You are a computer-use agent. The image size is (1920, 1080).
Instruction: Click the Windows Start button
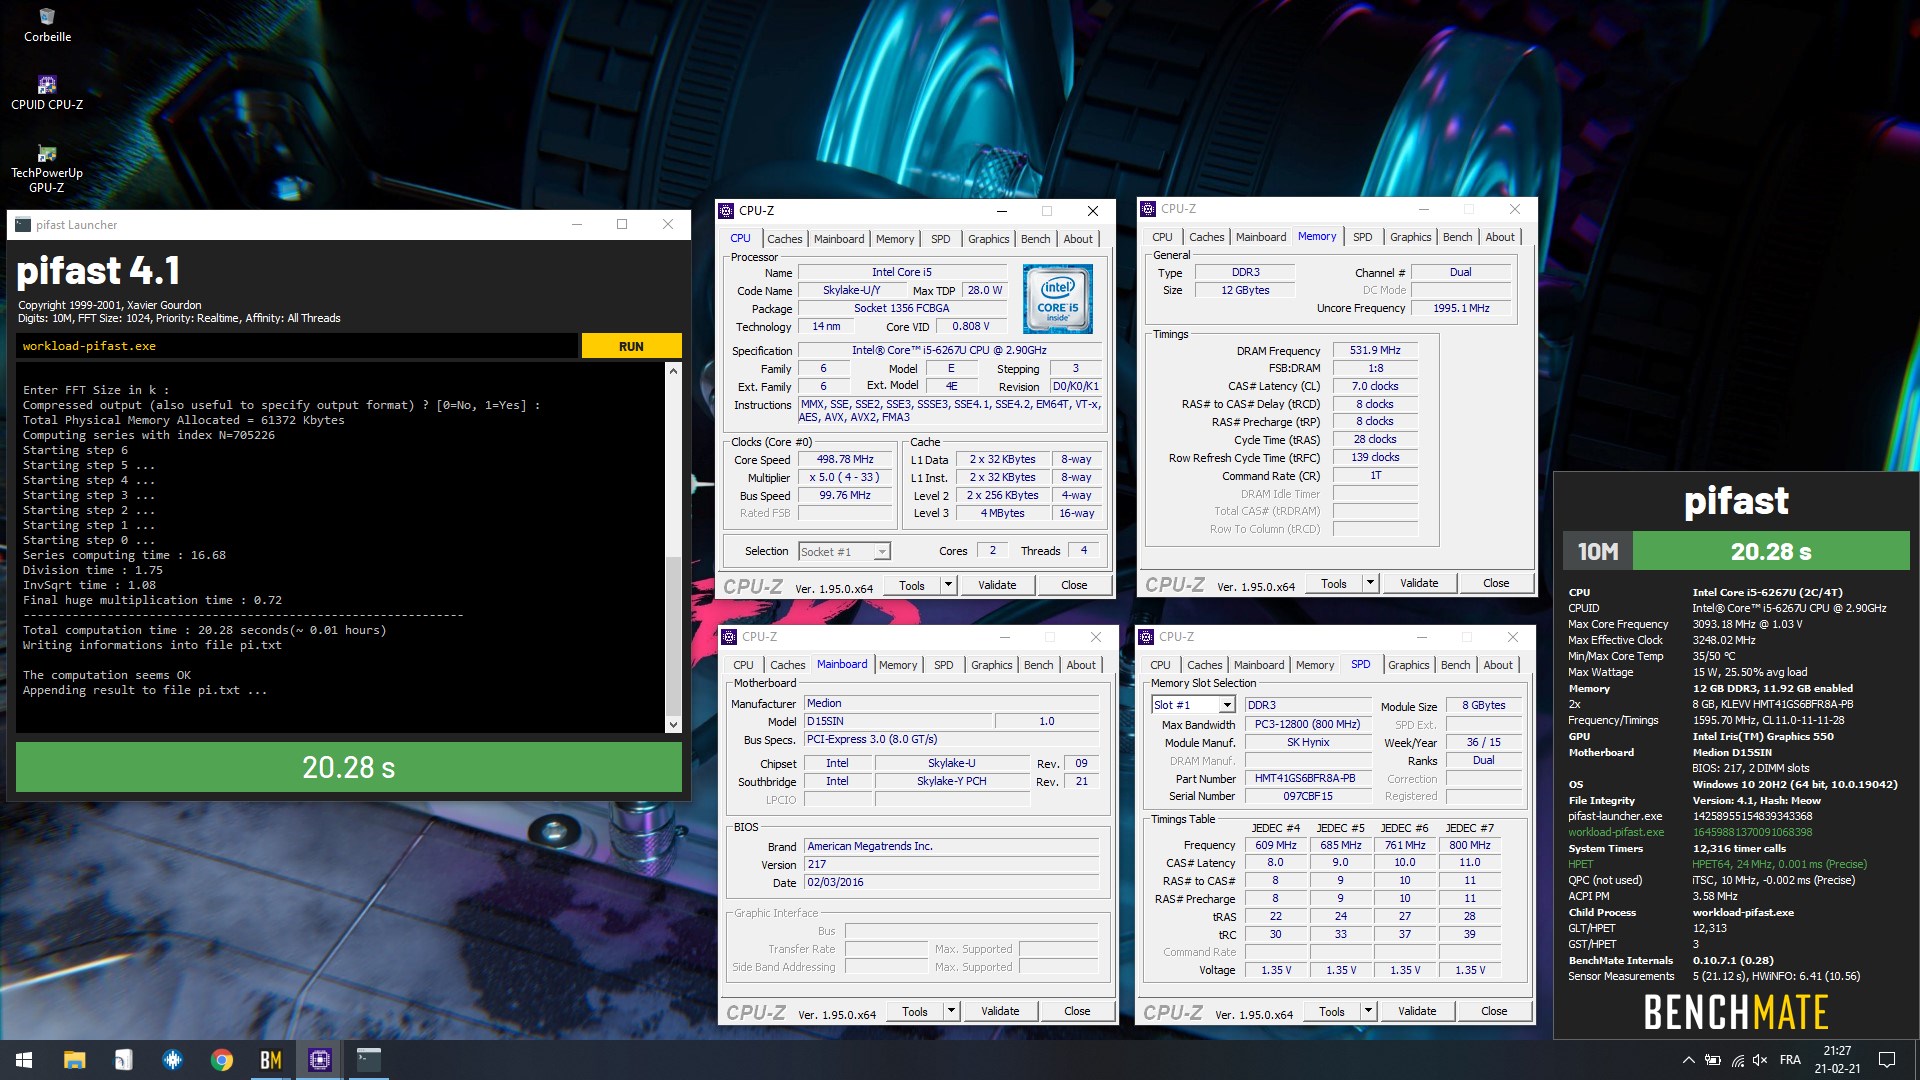click(x=24, y=1060)
